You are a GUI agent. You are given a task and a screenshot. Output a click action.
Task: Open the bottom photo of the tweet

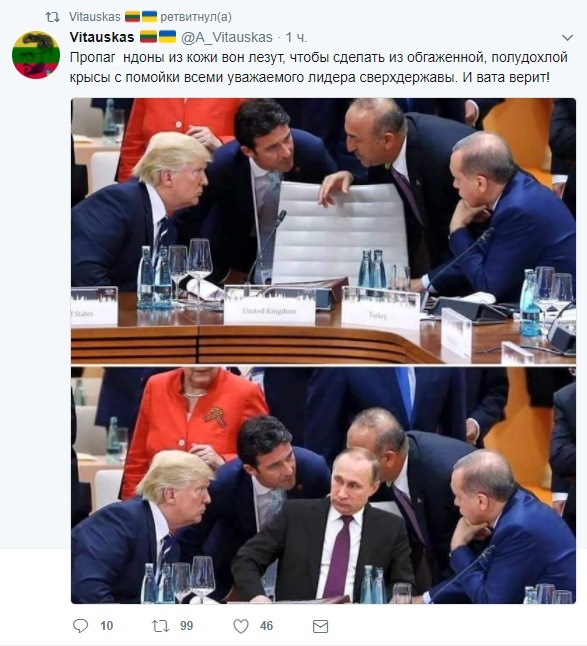(323, 485)
